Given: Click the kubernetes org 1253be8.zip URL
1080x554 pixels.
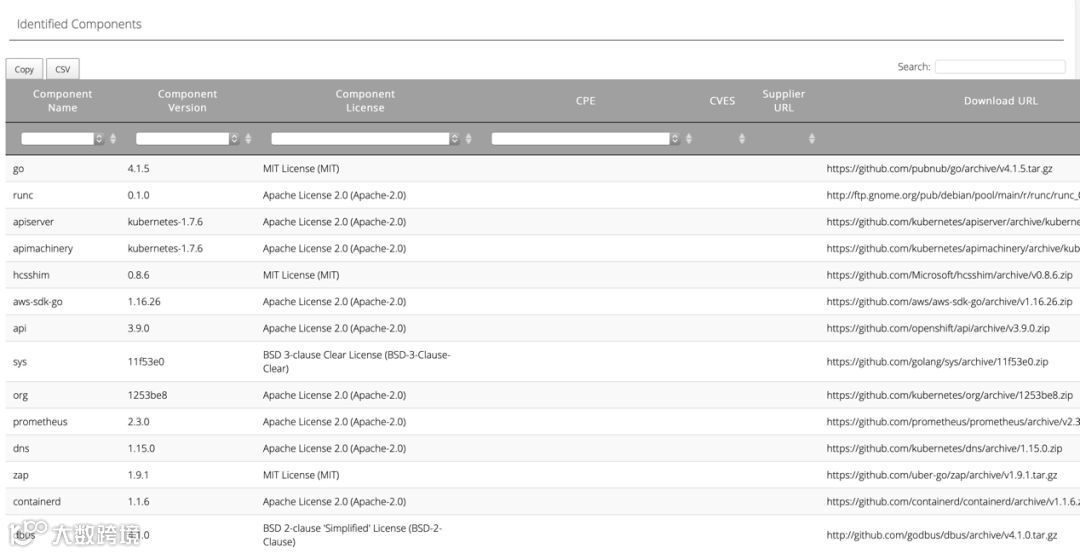Looking at the screenshot, I should coord(950,396).
